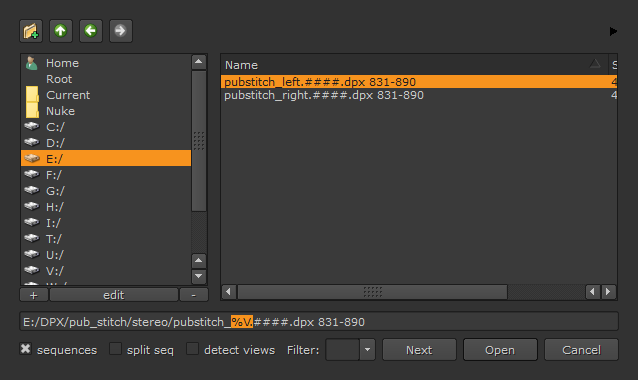Select the Nuke folder shortcut
638x380 pixels.
pos(106,111)
